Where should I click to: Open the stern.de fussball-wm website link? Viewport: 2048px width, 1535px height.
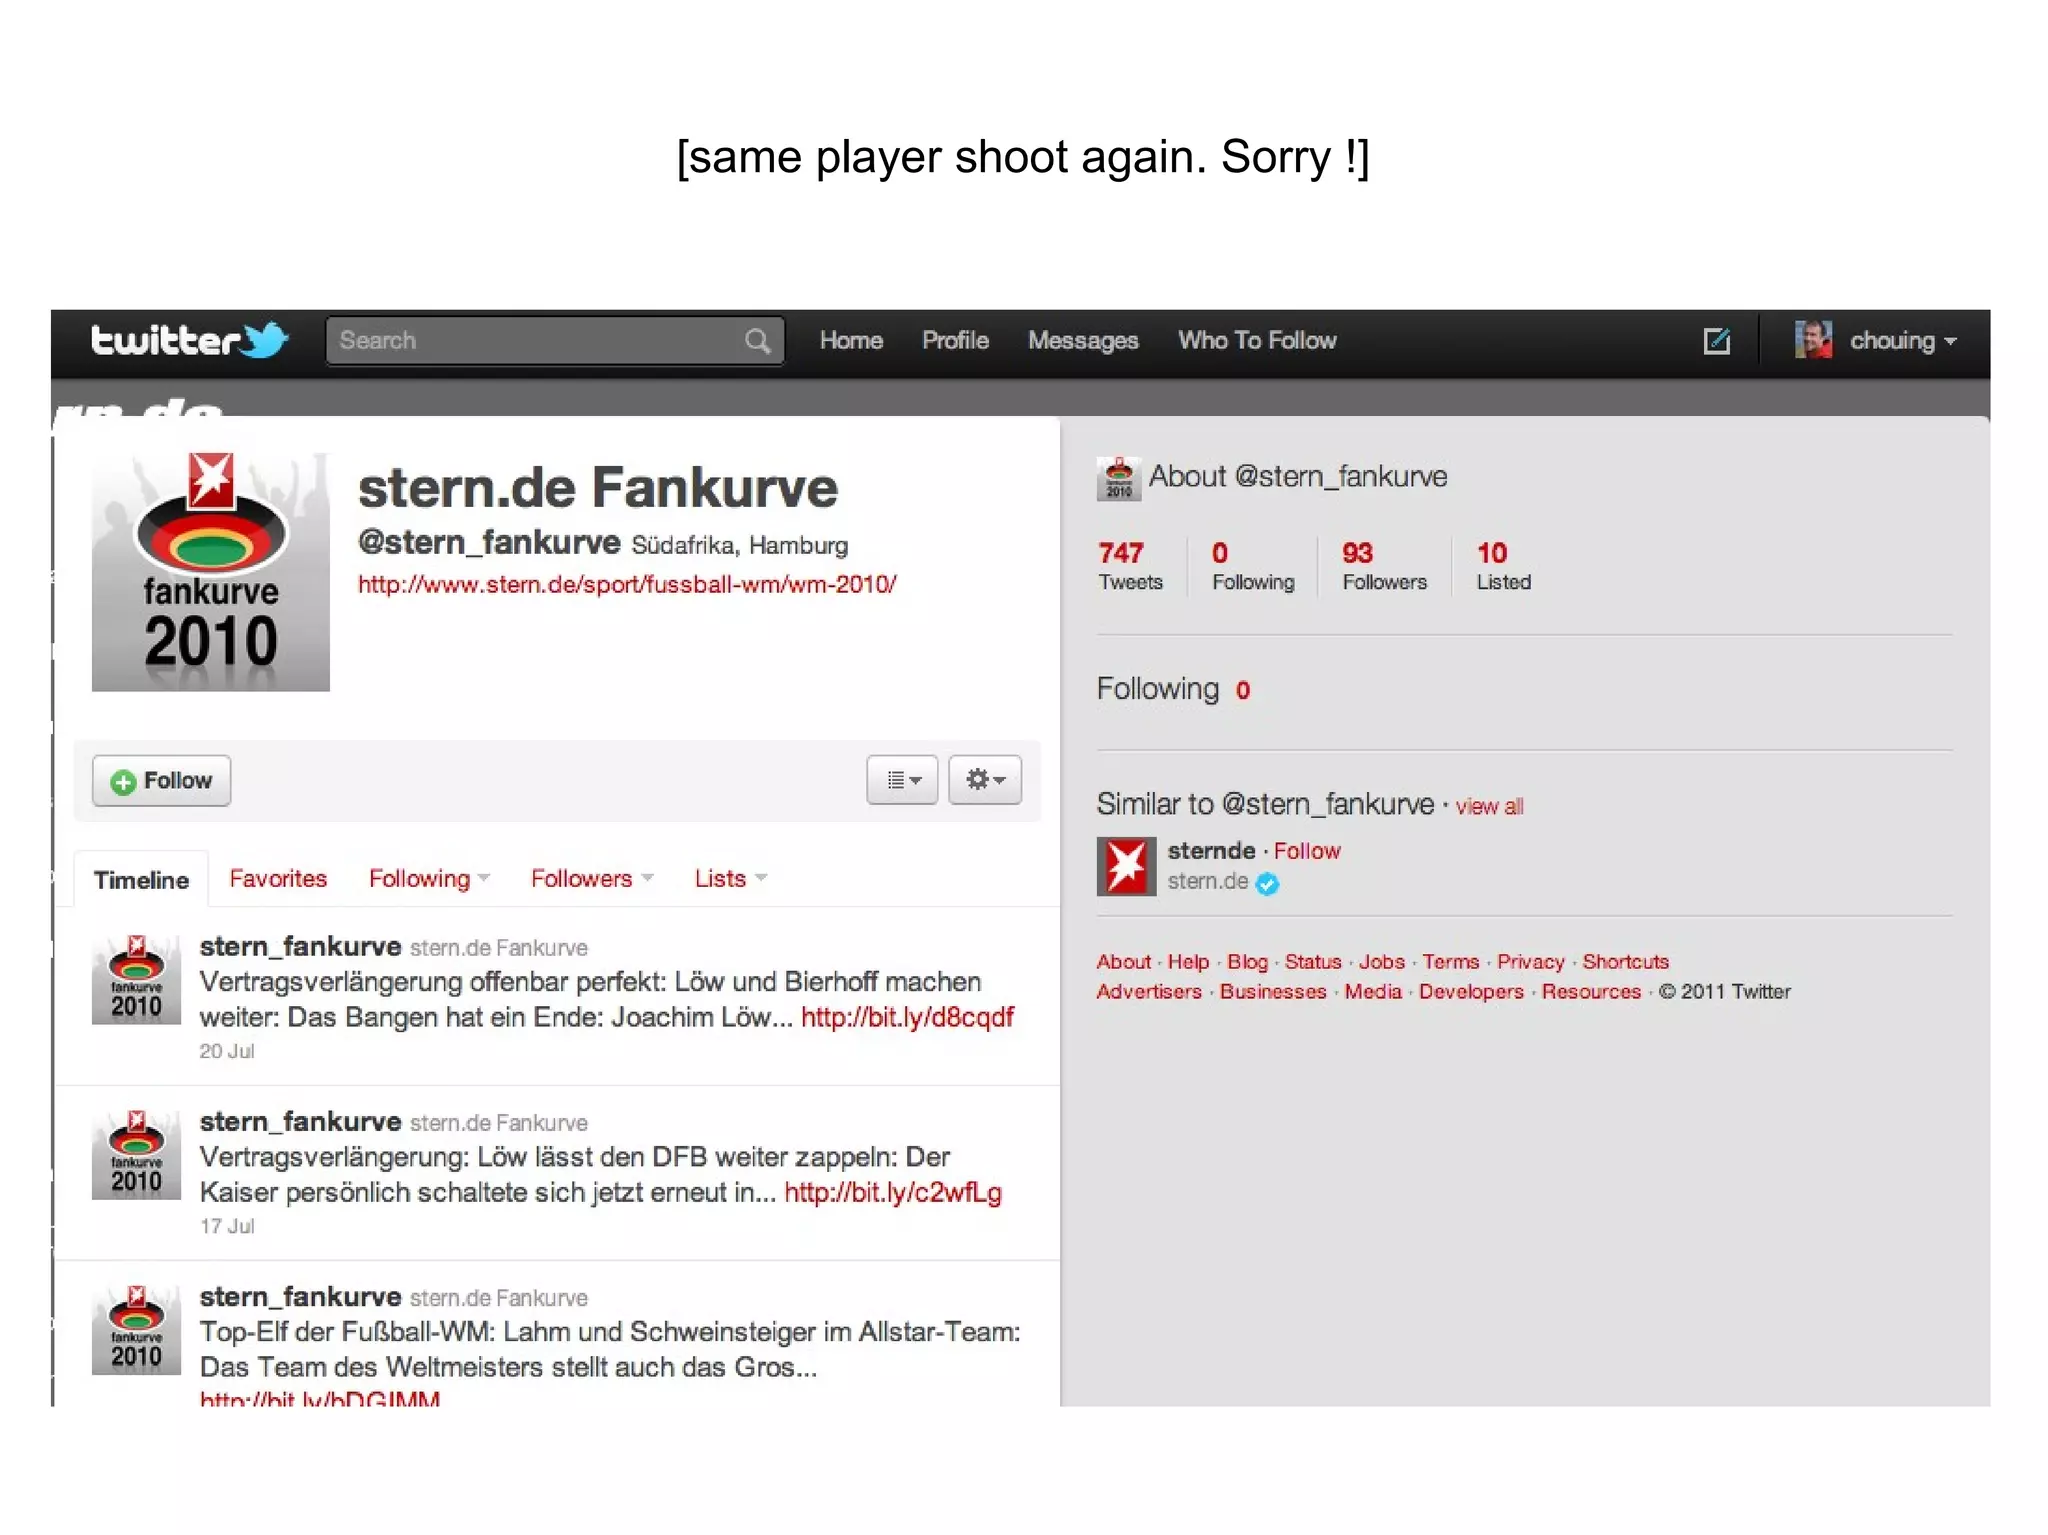tap(627, 584)
